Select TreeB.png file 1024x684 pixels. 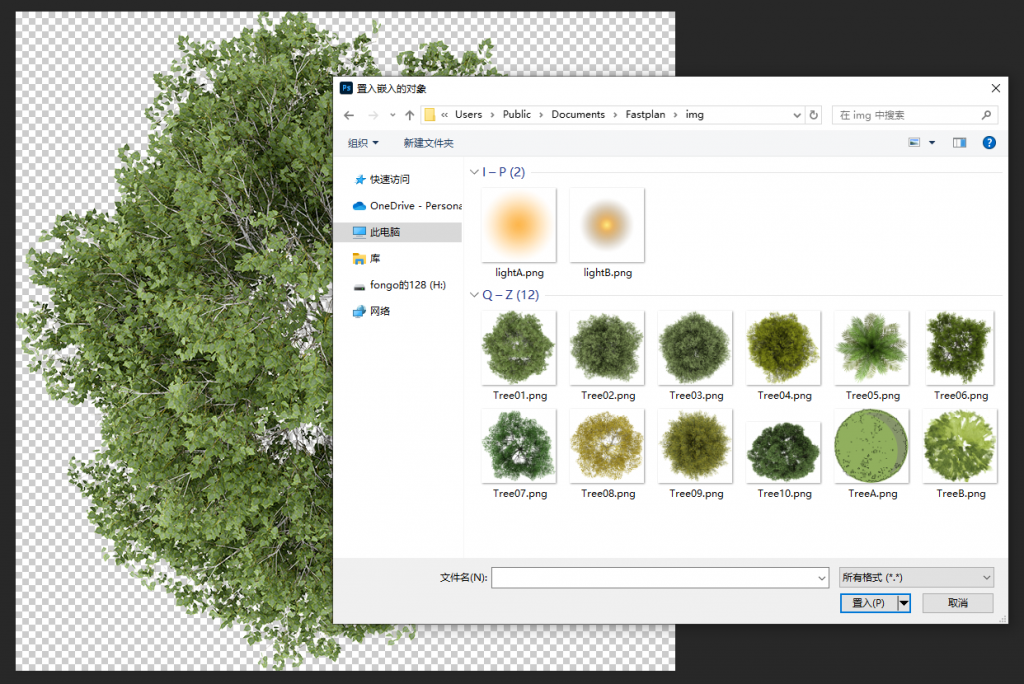(x=960, y=454)
